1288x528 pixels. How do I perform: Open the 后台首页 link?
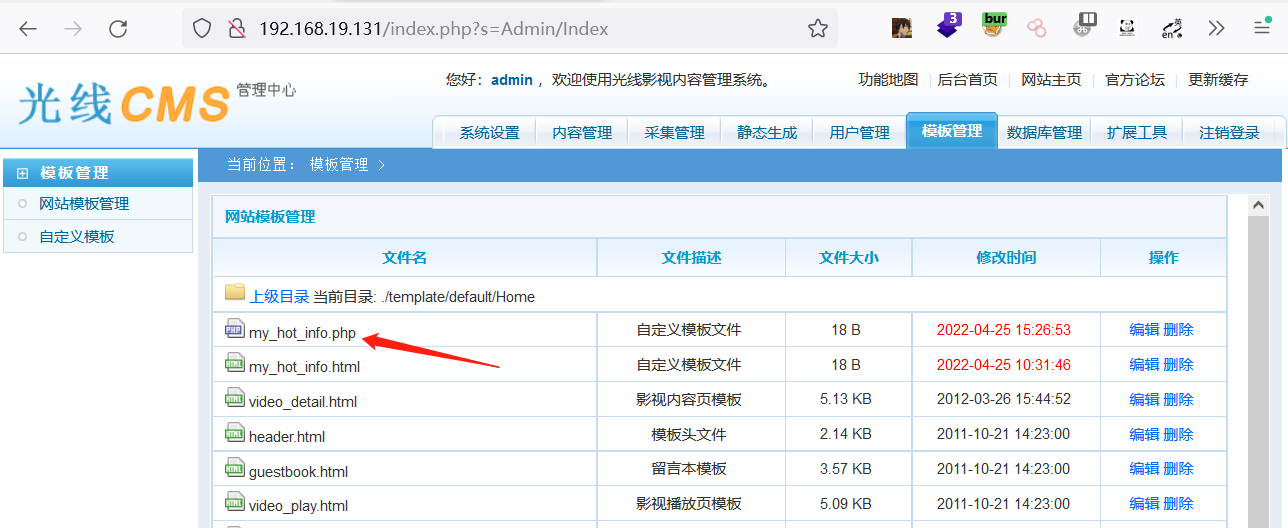(x=968, y=80)
